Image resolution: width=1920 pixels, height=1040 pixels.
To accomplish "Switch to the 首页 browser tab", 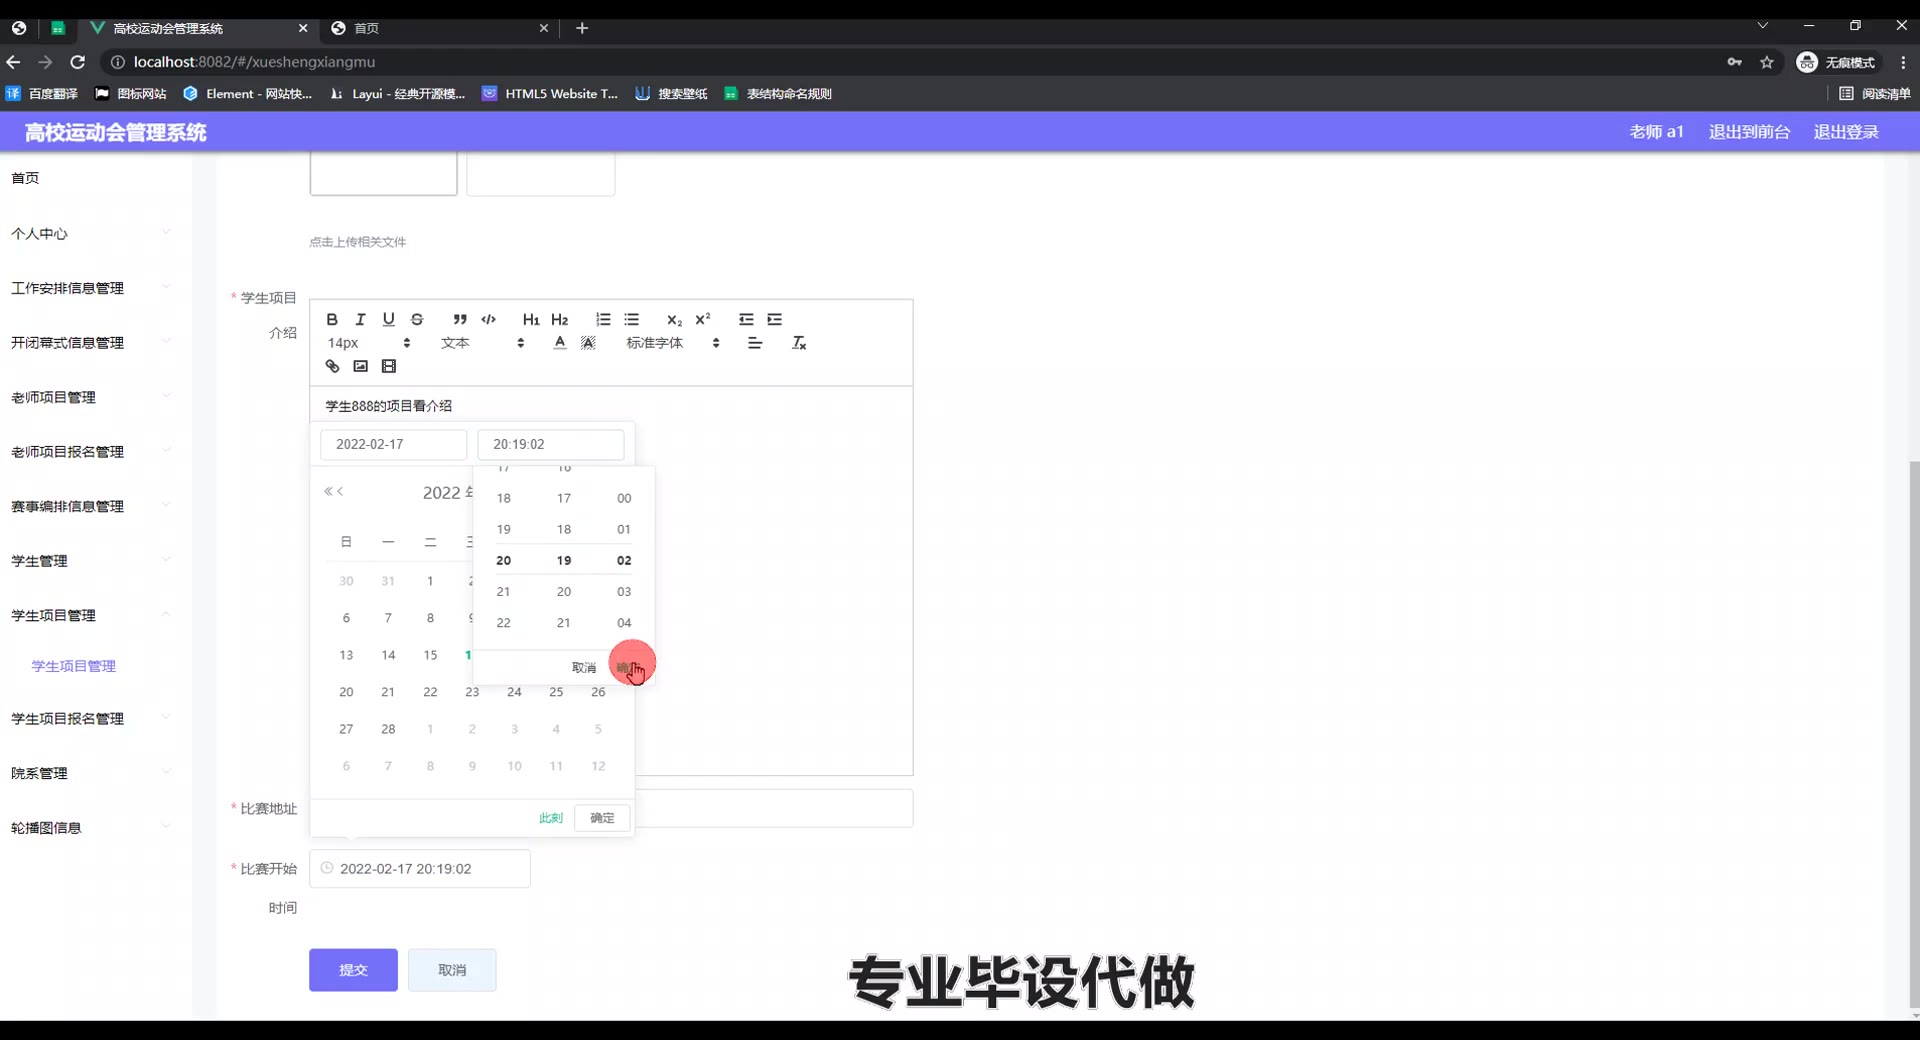I will click(440, 28).
